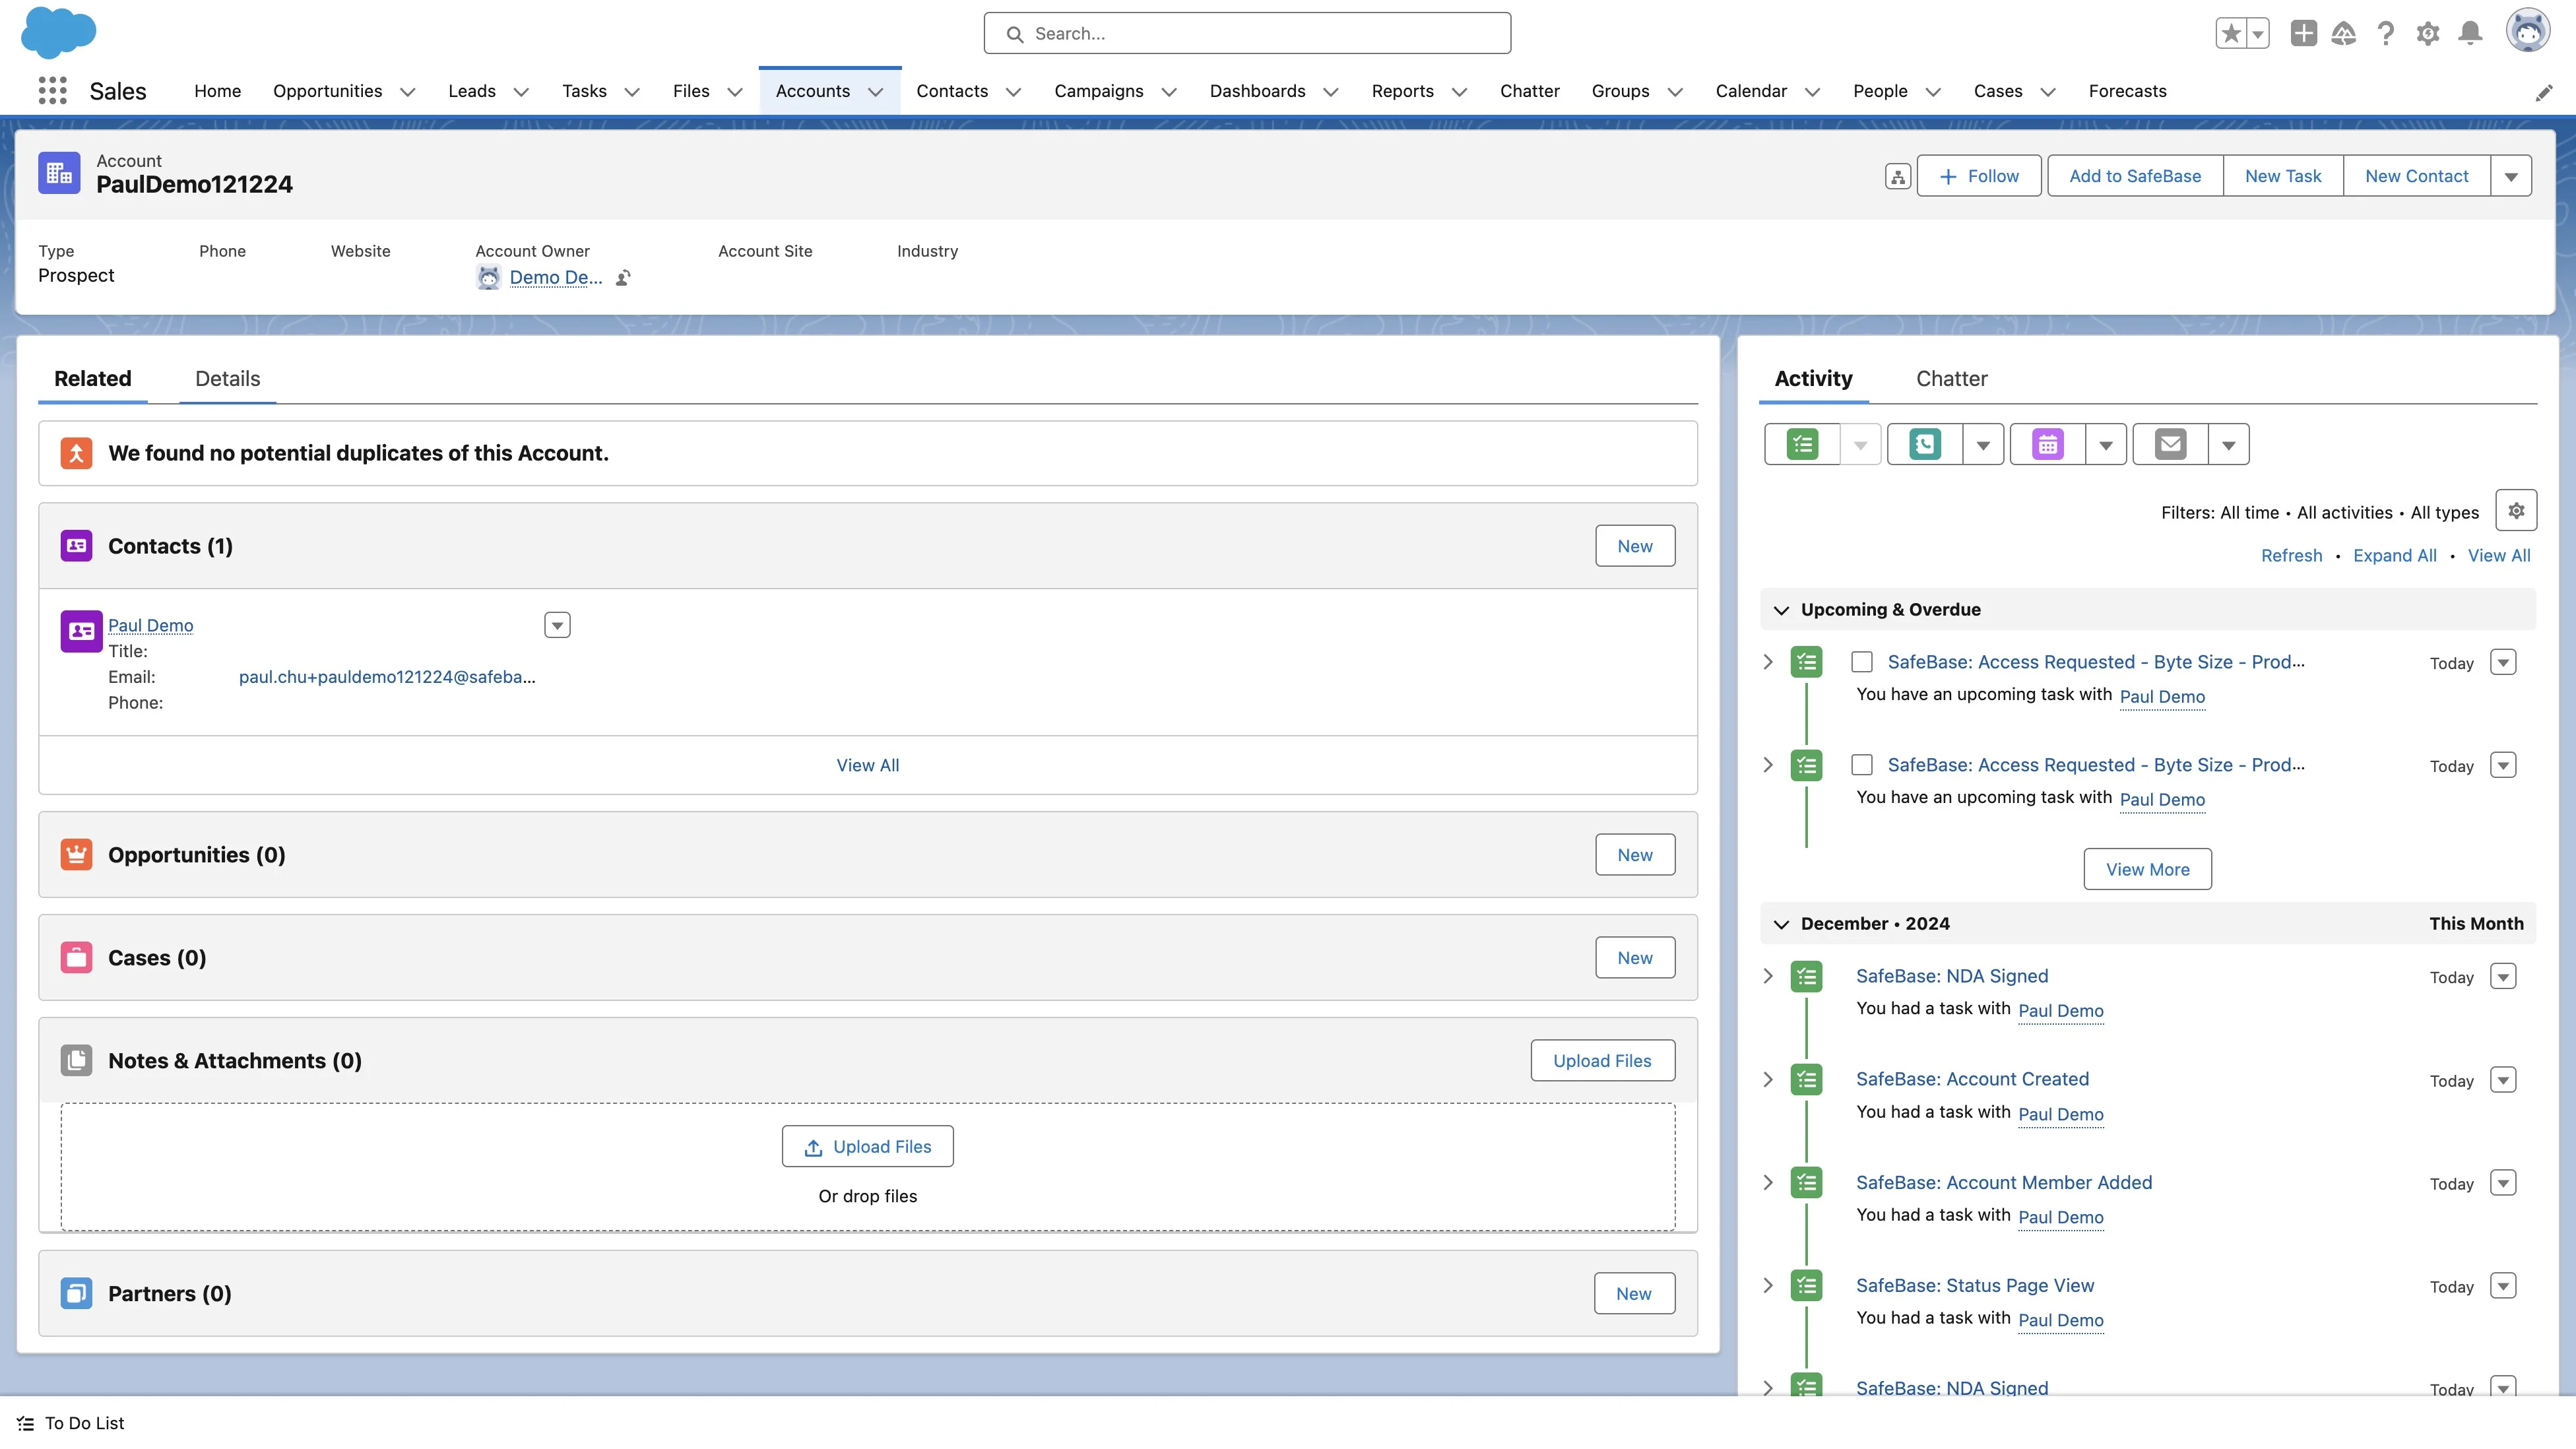Check the second Access Requested task checkbox
Screen dimensions: 2576x1449
tap(1861, 765)
